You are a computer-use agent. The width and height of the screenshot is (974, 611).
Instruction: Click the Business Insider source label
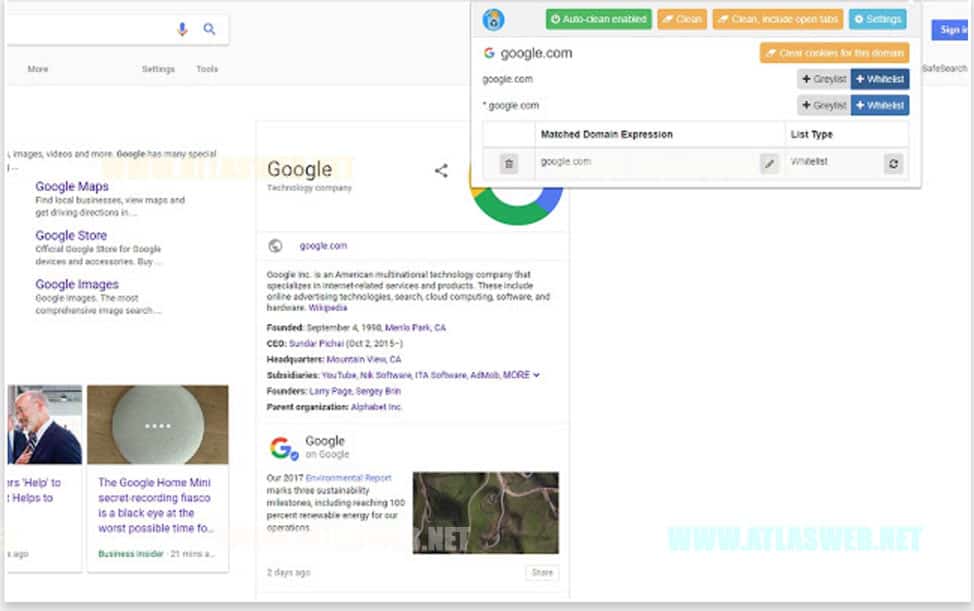coord(131,554)
